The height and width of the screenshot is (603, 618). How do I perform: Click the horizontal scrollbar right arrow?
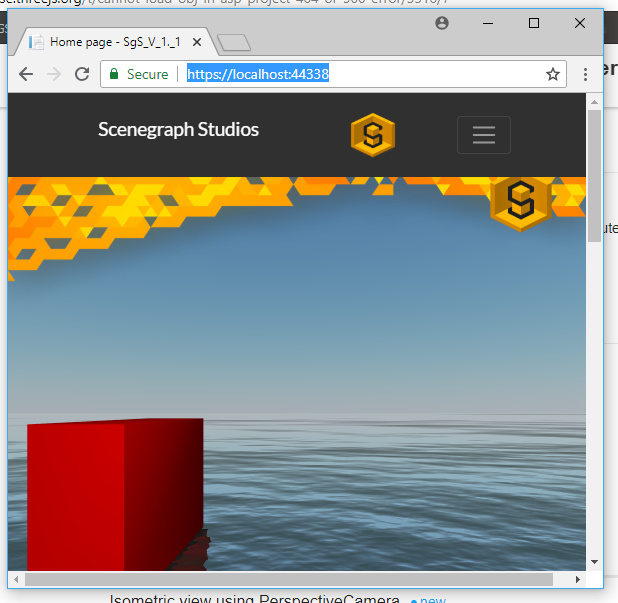click(577, 579)
